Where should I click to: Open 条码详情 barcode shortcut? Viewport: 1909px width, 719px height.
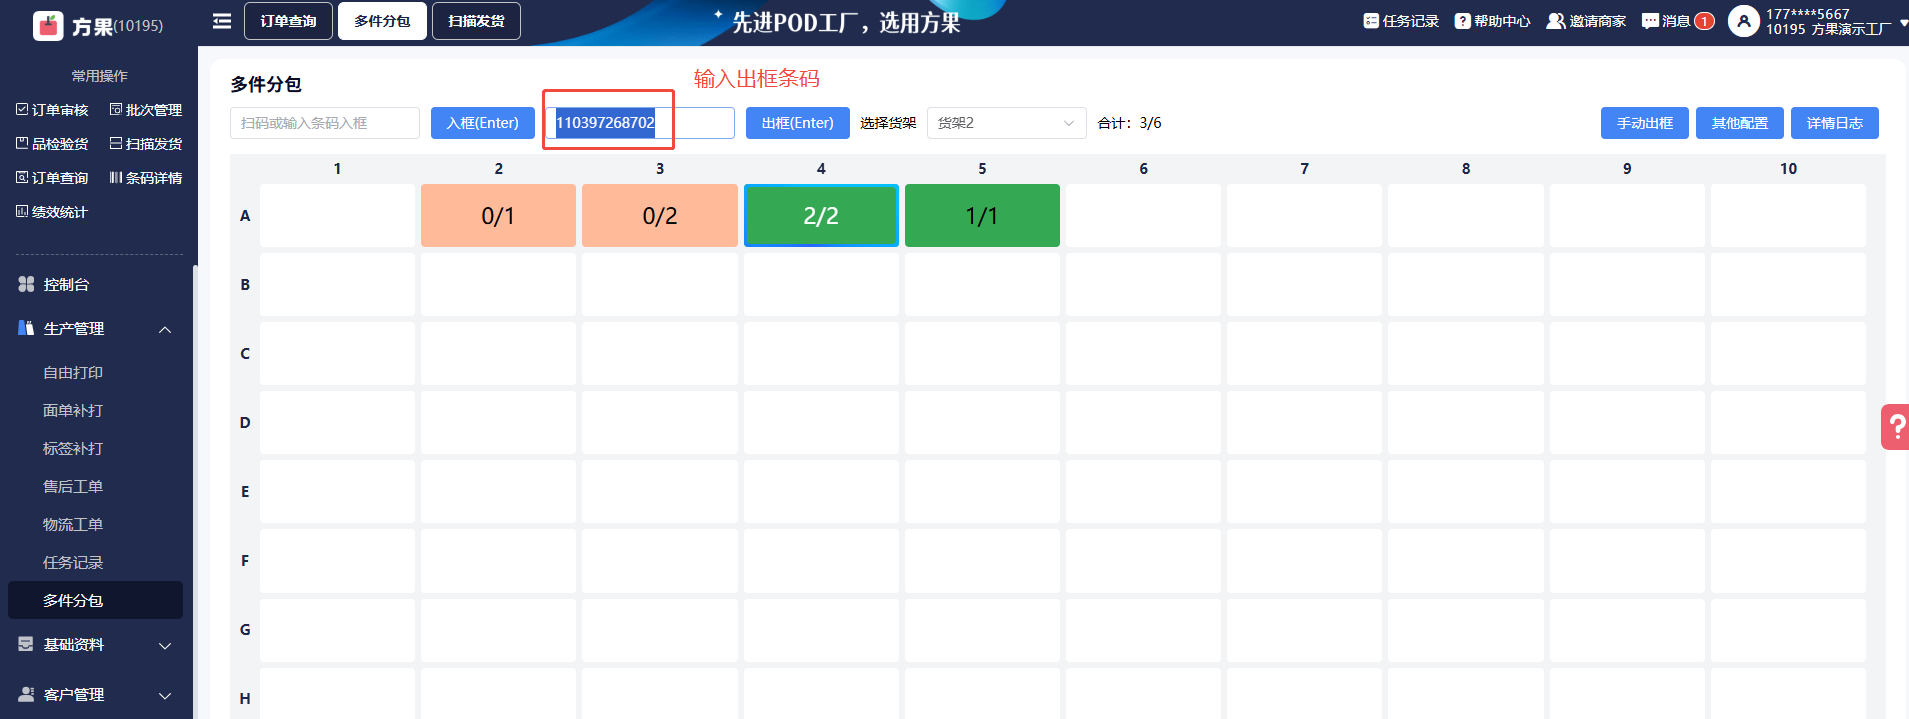tap(146, 178)
